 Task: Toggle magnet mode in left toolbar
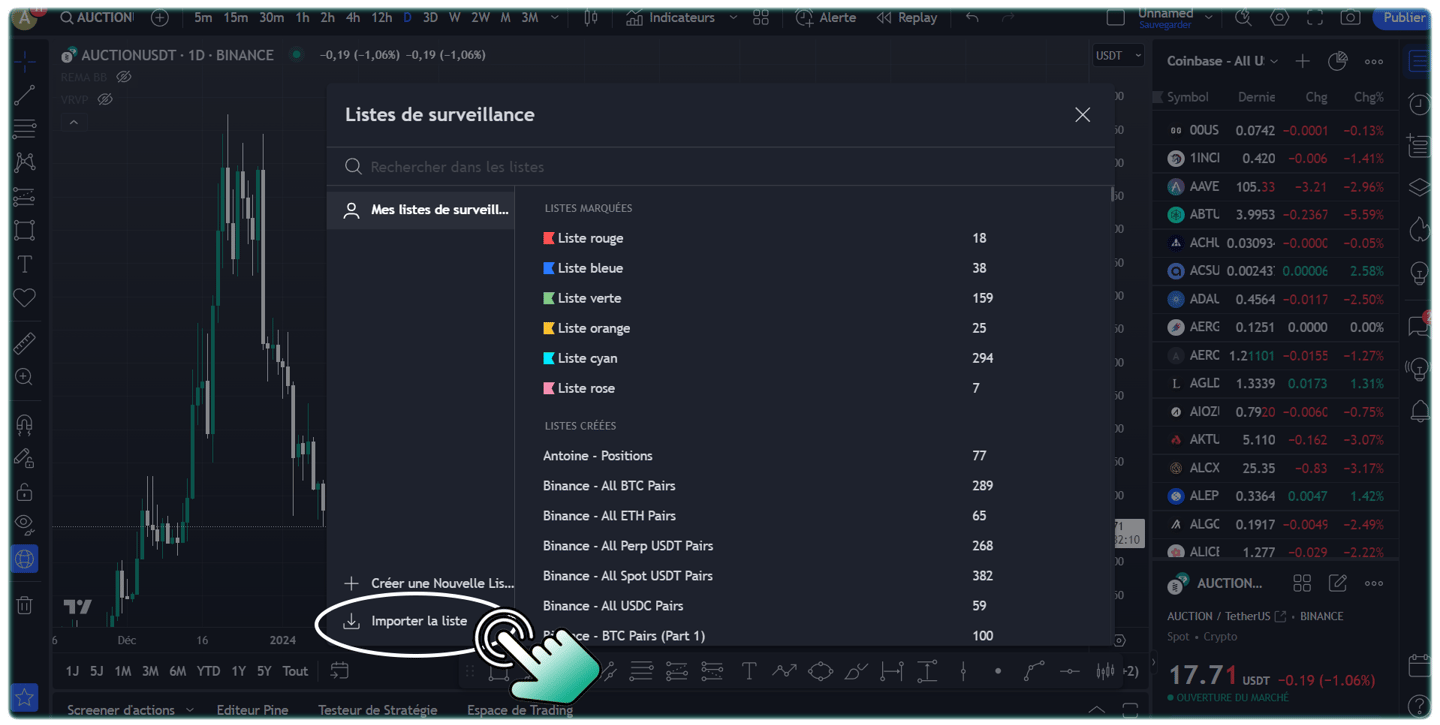(25, 423)
